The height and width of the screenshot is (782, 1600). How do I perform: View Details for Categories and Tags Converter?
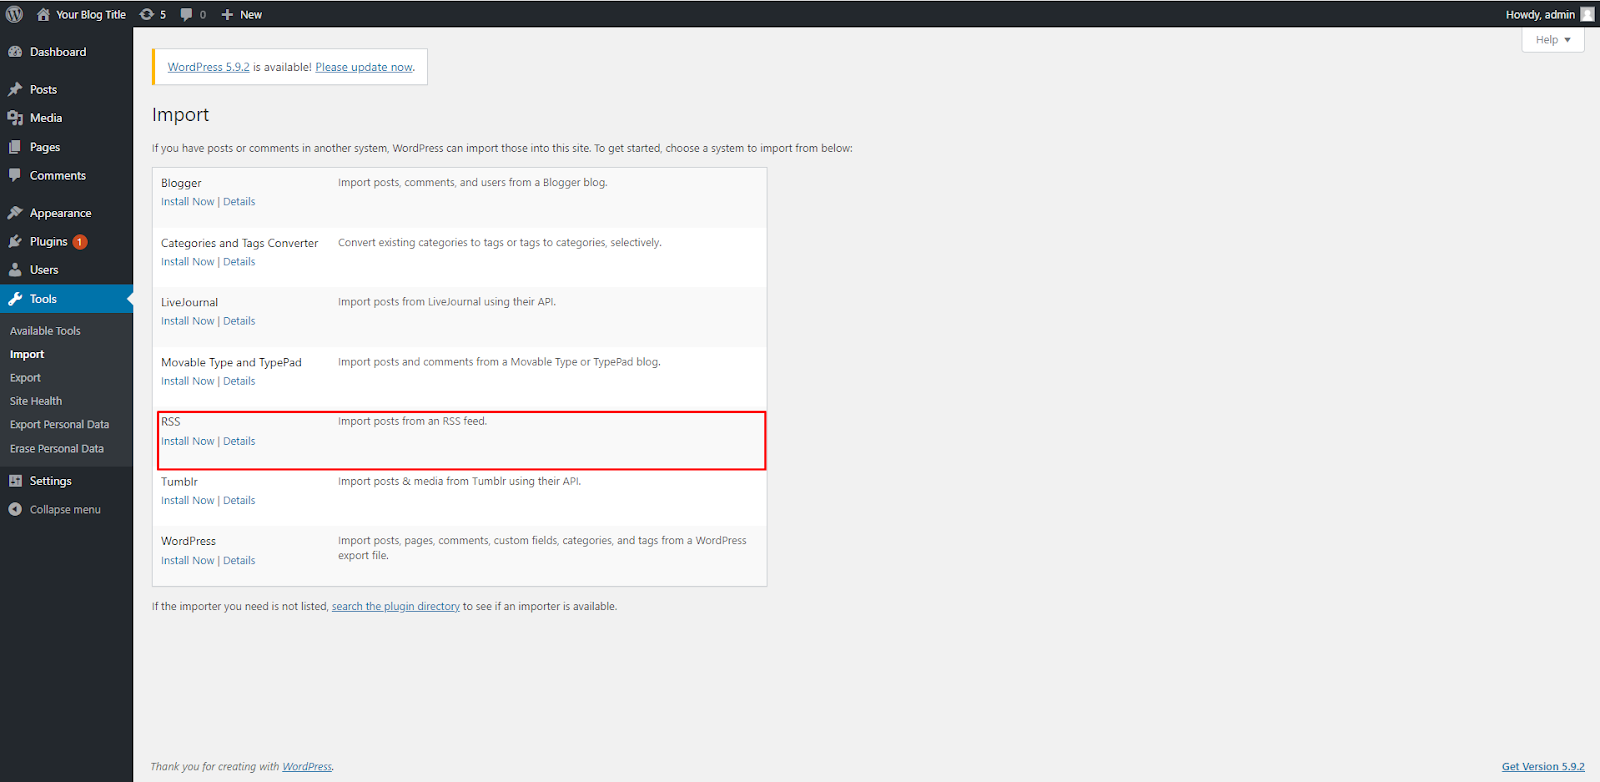click(x=239, y=262)
